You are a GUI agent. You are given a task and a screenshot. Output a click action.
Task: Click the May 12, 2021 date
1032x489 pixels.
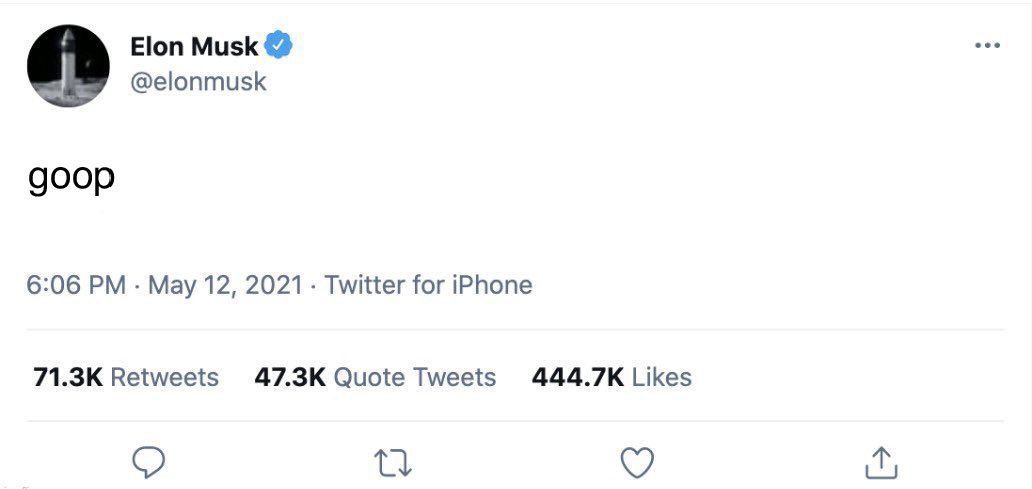[x=225, y=286]
